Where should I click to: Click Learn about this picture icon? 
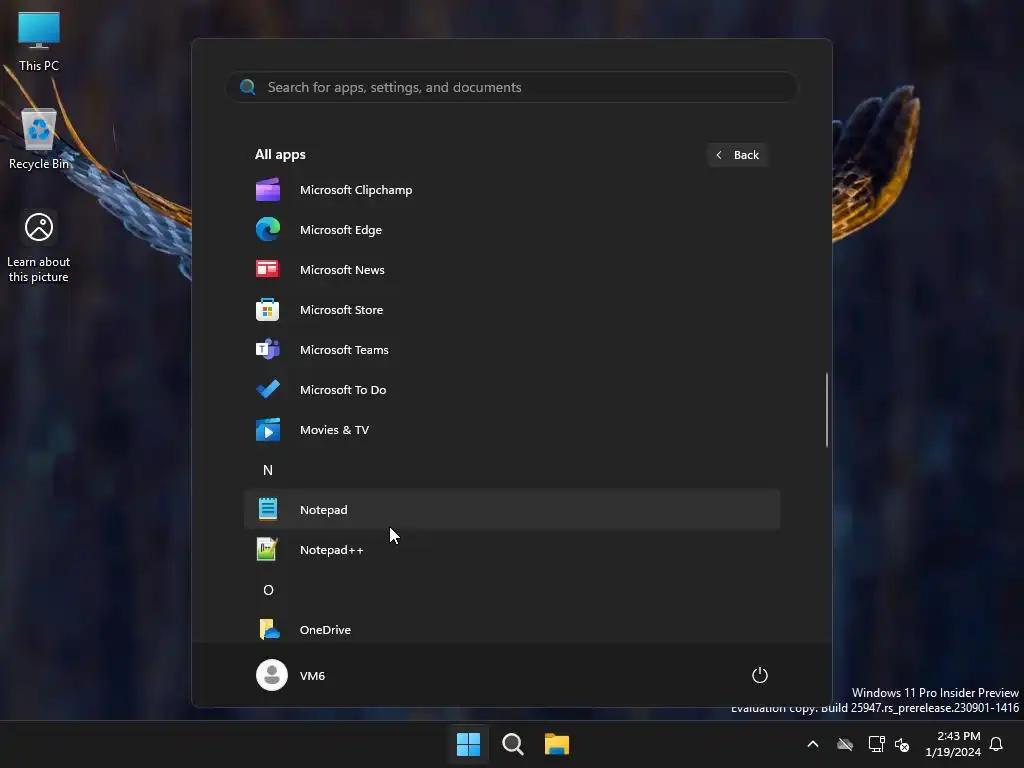pos(39,247)
